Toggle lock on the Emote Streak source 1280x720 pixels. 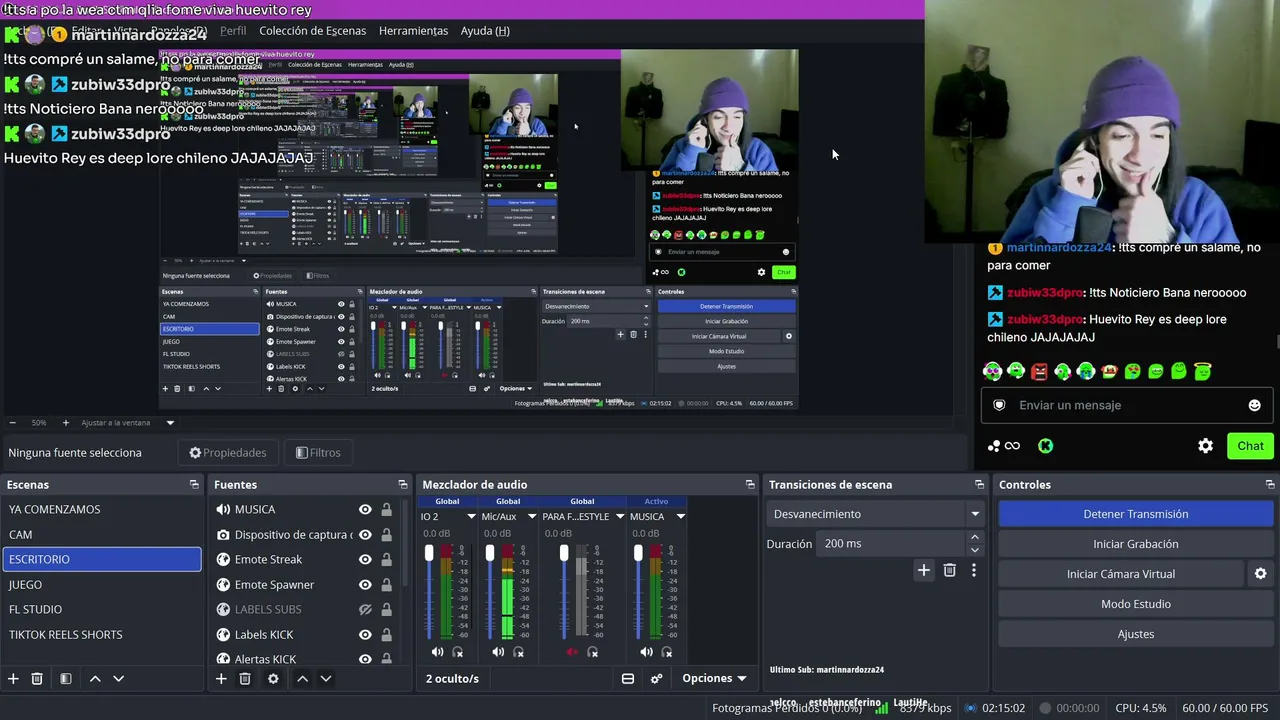pos(386,559)
